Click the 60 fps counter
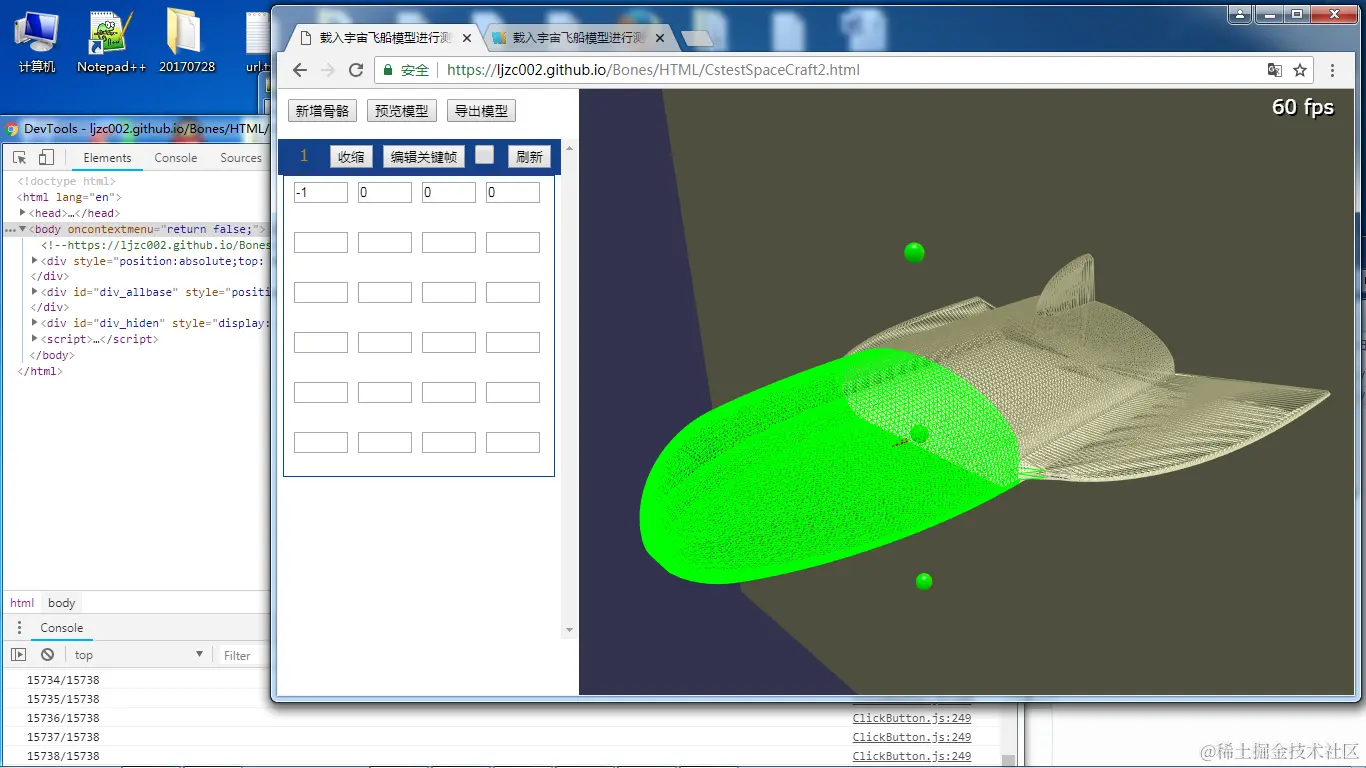1366x768 pixels. point(1302,107)
